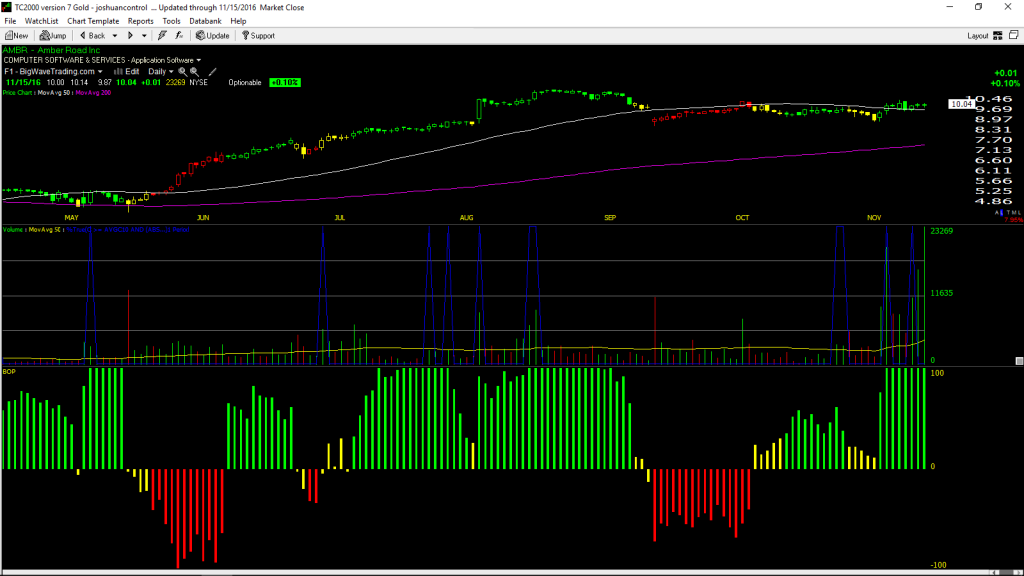This screenshot has height=576, width=1024.
Task: Click the MovAvg 50 legend label
Action: (56, 93)
